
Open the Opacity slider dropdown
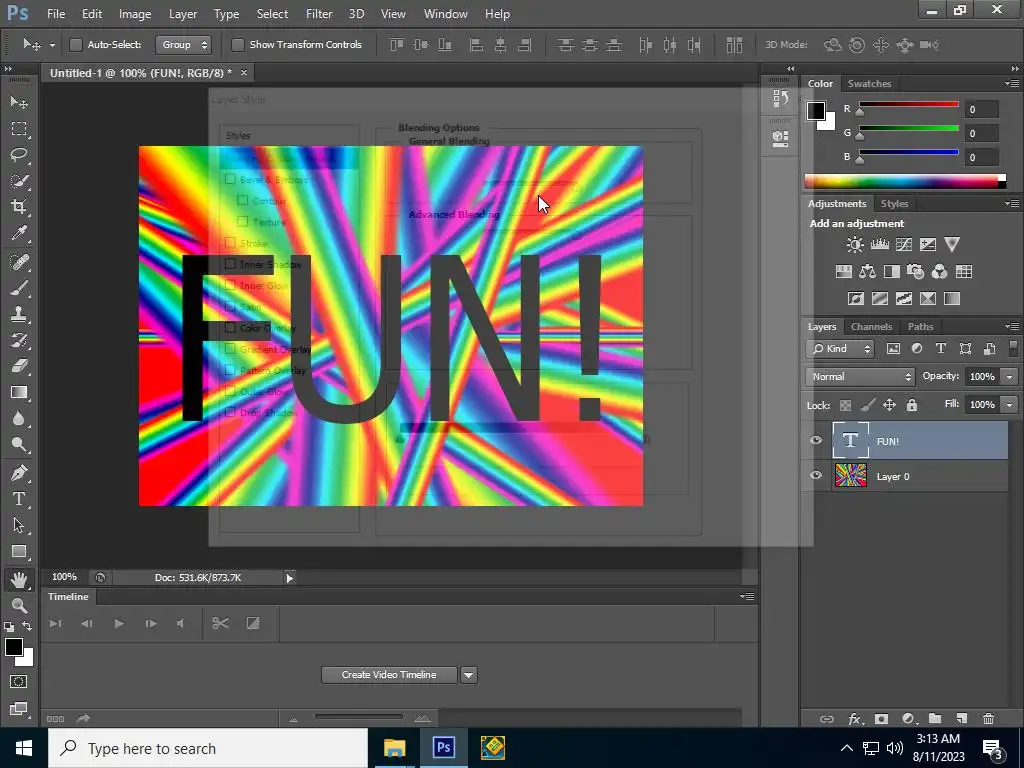point(1010,377)
